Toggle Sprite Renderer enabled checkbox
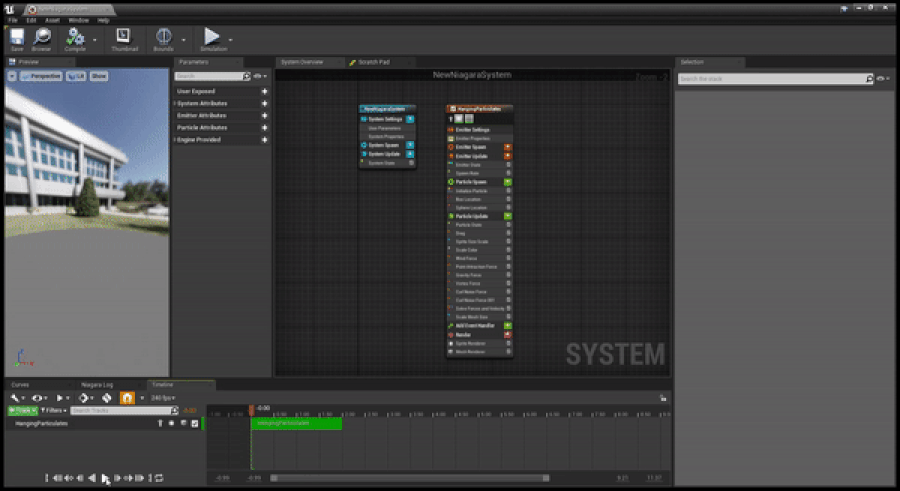This screenshot has height=491, width=900. point(508,343)
